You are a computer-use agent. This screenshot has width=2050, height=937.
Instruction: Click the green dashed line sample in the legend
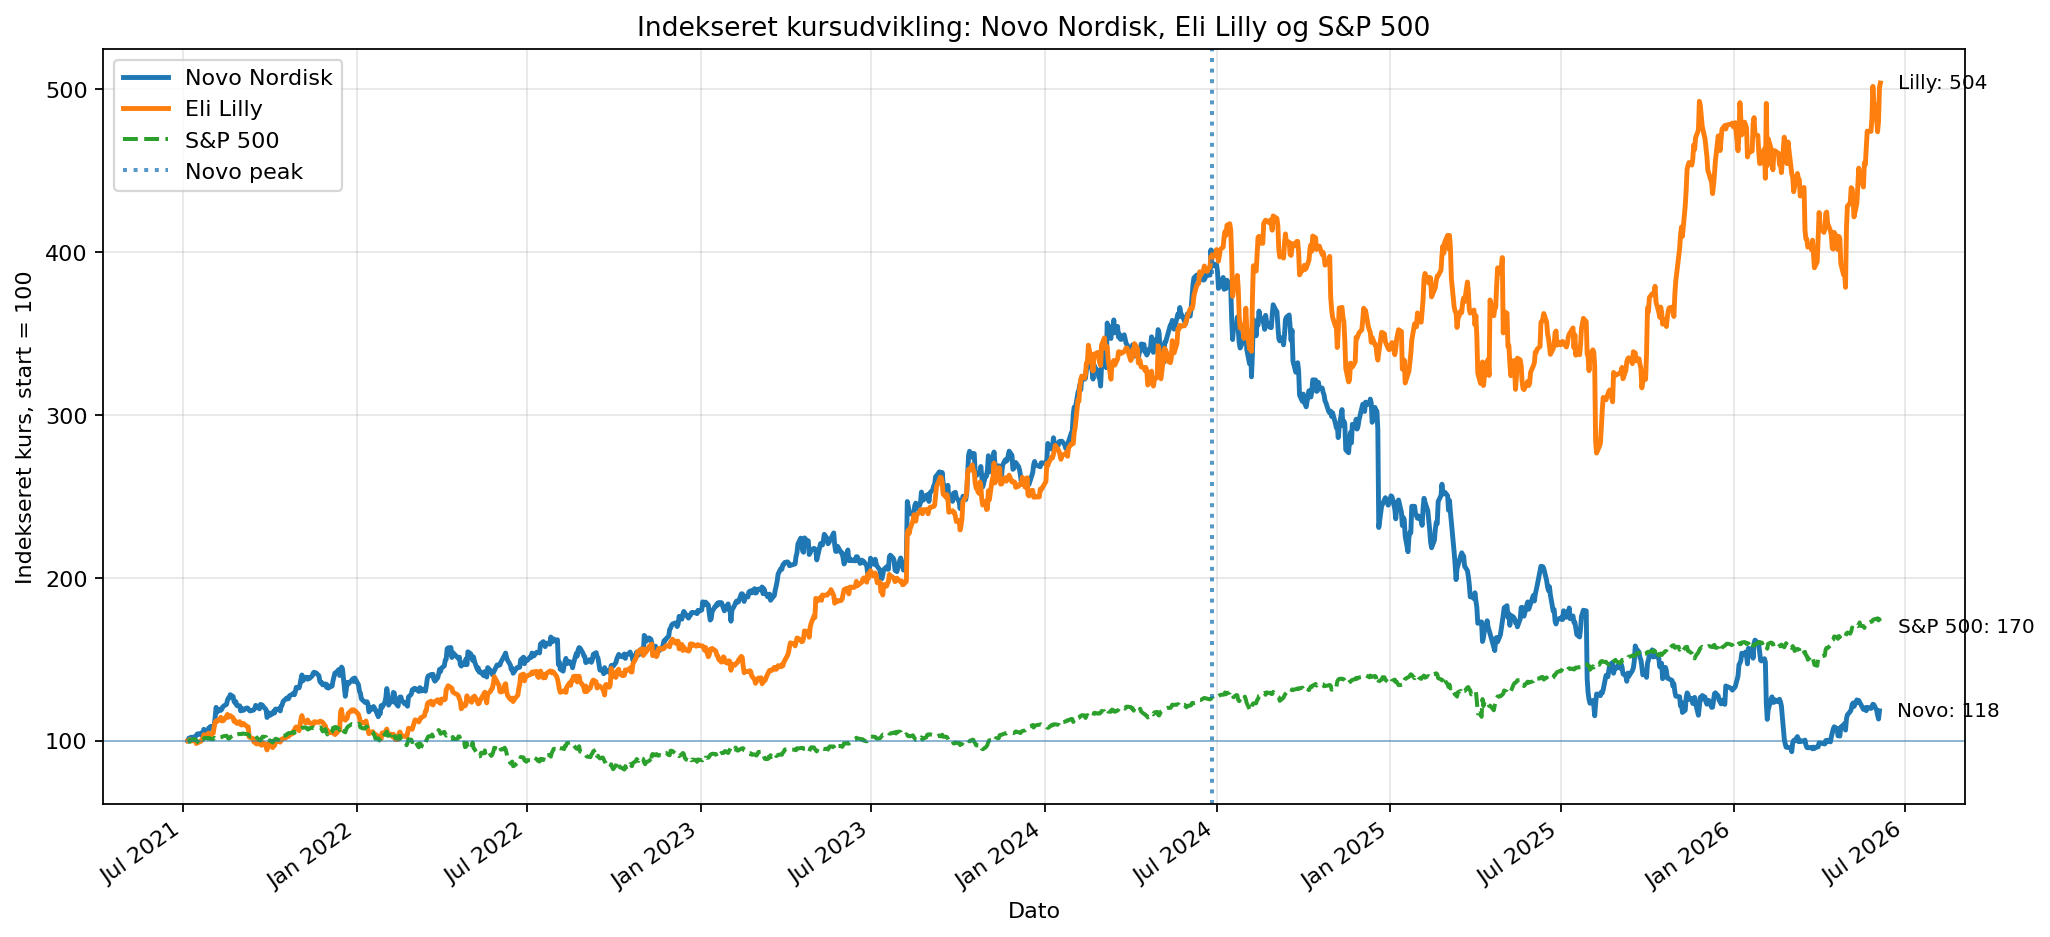146,140
